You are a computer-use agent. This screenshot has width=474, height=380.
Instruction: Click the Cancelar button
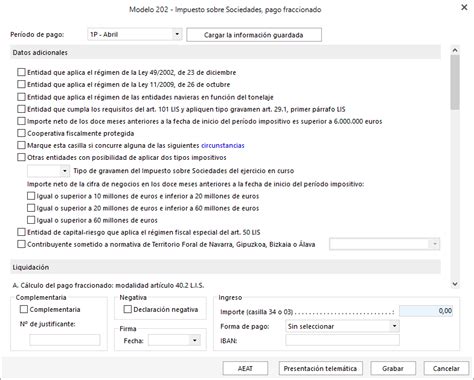pyautogui.click(x=446, y=368)
